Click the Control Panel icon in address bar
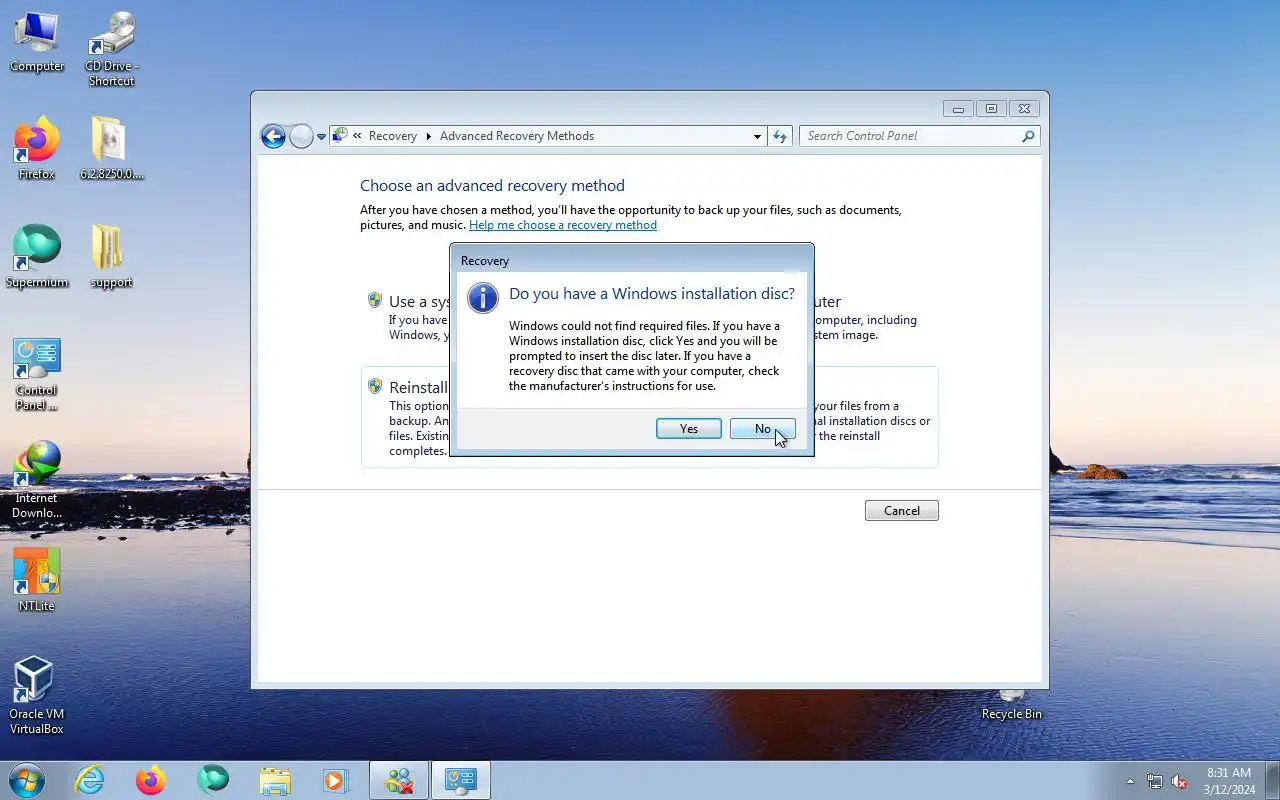 [x=340, y=136]
